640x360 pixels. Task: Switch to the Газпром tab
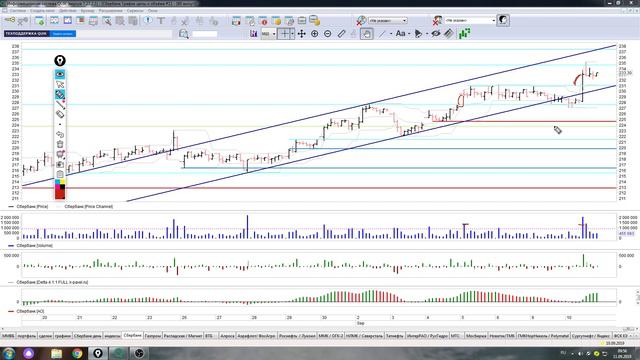[x=153, y=336]
